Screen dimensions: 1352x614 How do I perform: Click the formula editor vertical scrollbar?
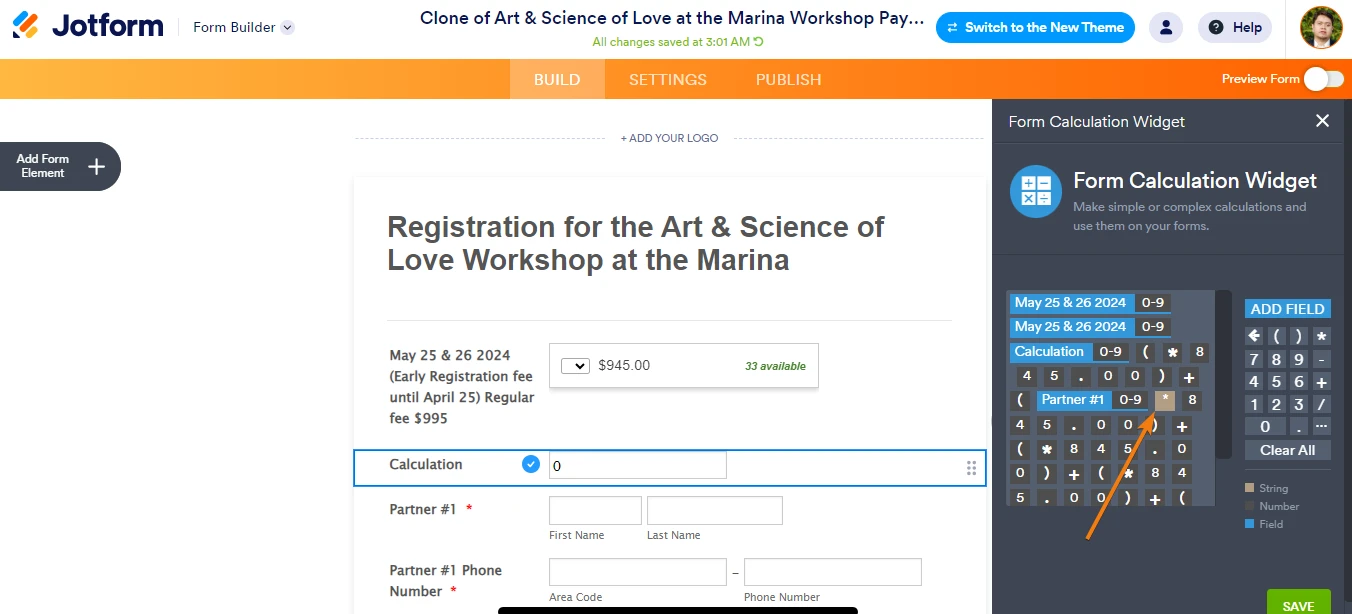tap(1224, 374)
